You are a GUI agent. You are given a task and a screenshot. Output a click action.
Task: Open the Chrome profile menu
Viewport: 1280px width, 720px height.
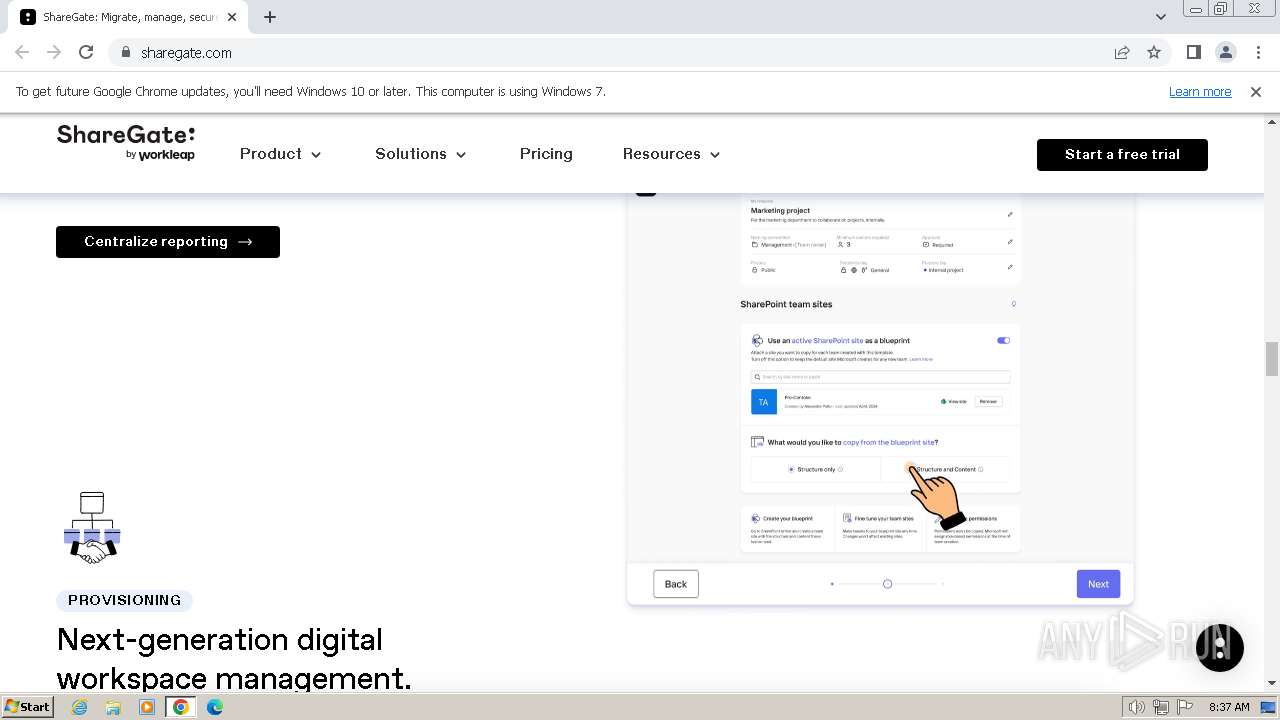[x=1226, y=52]
